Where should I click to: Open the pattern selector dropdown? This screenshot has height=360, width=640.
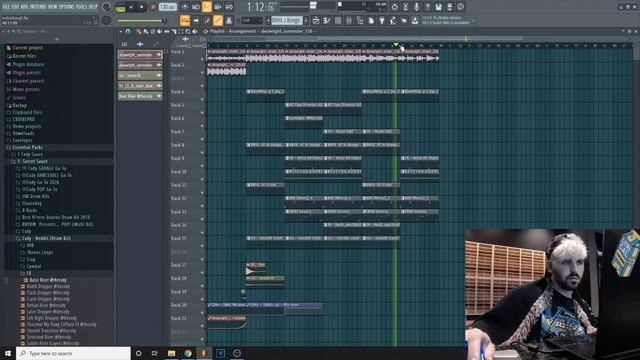tap(287, 20)
